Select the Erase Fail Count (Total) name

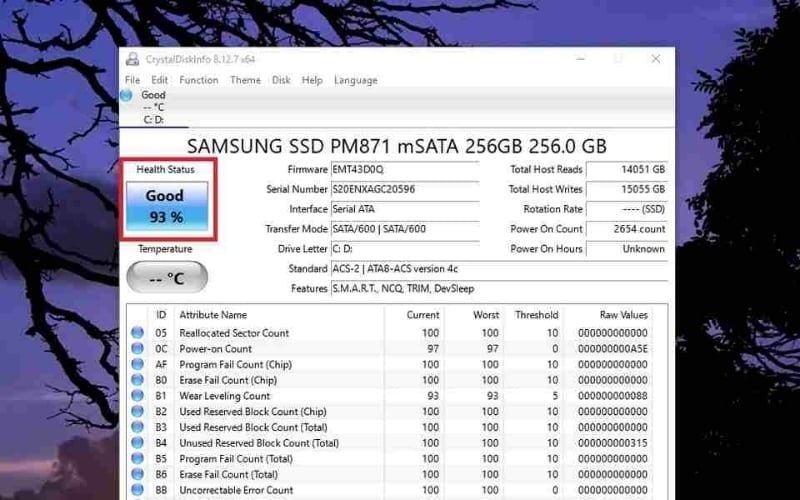(x=229, y=474)
